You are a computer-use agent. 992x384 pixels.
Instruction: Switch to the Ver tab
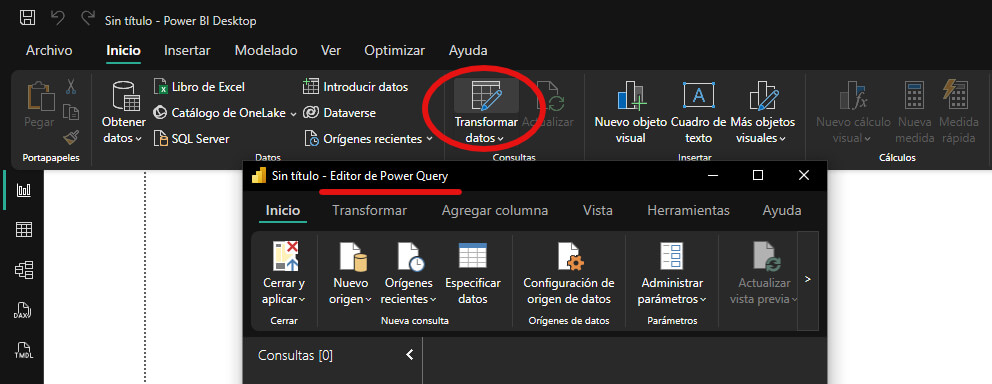(331, 51)
